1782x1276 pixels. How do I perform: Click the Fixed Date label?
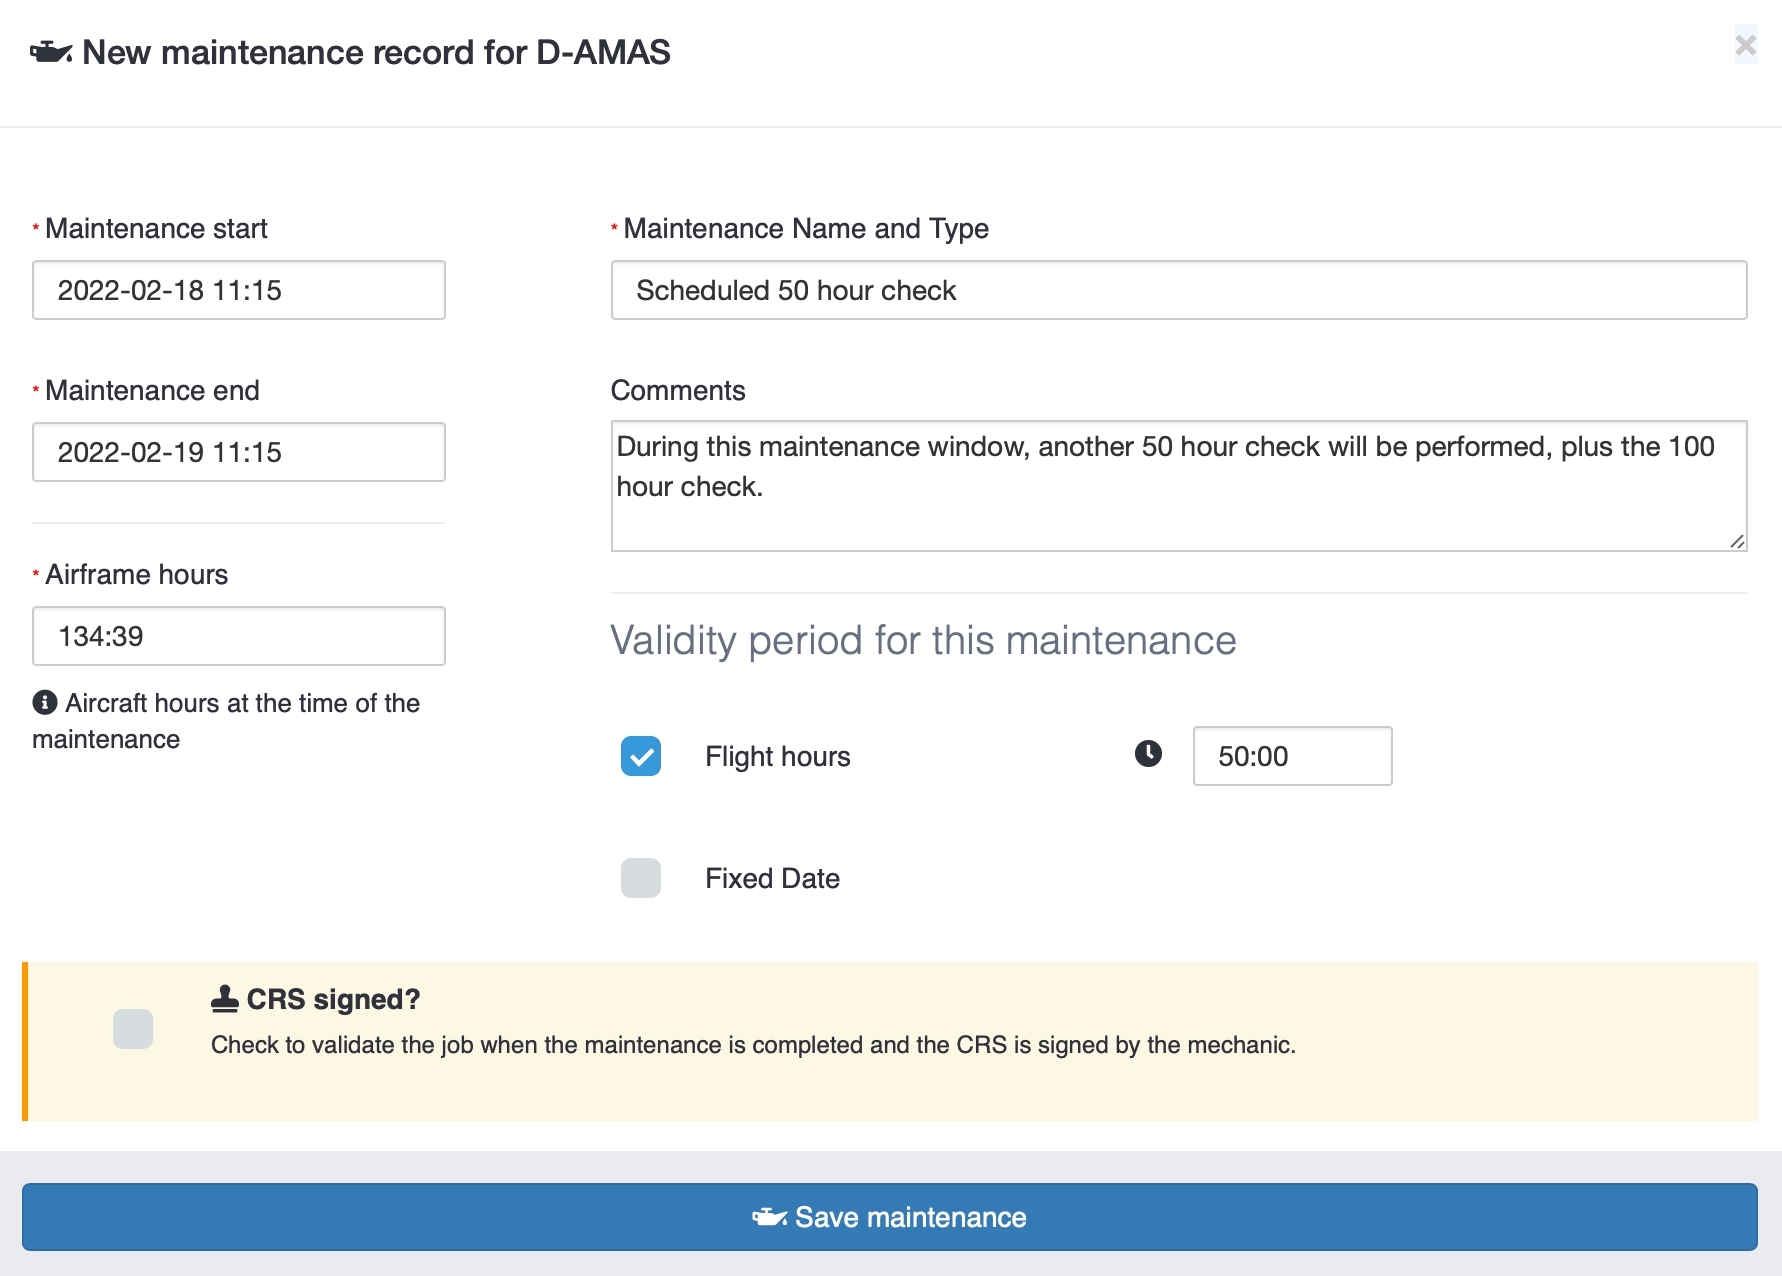[x=772, y=878]
